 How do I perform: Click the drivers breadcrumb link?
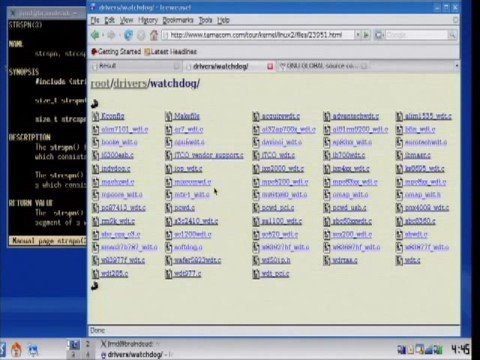pyautogui.click(x=130, y=83)
